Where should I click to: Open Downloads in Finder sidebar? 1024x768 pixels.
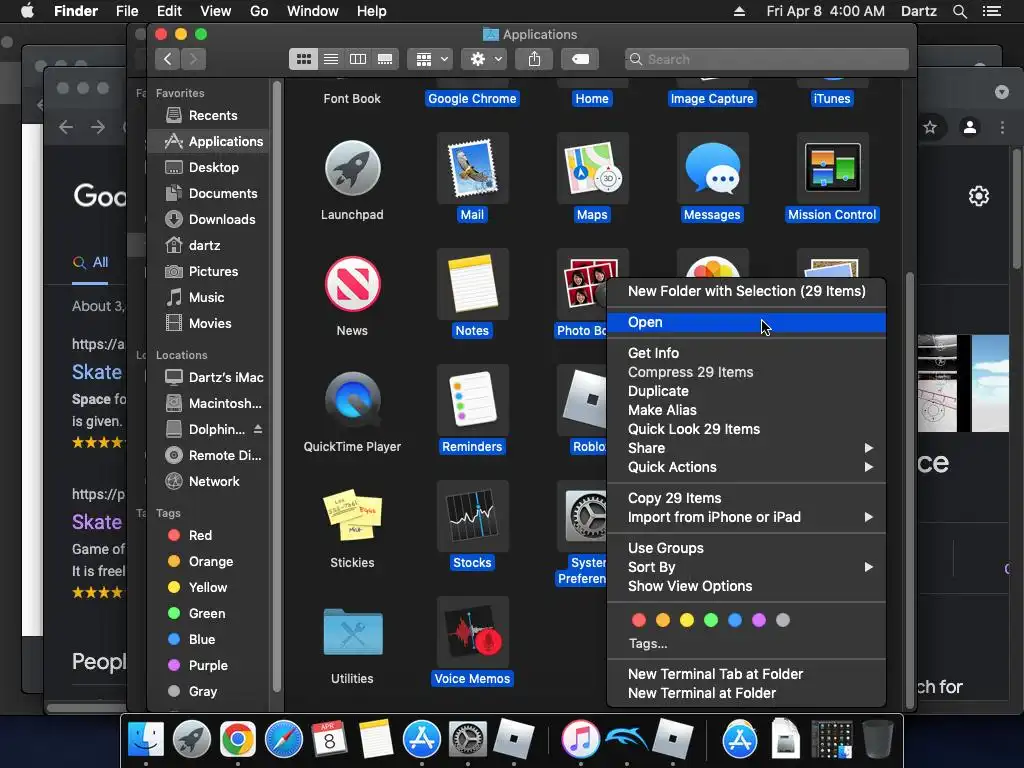point(208,219)
